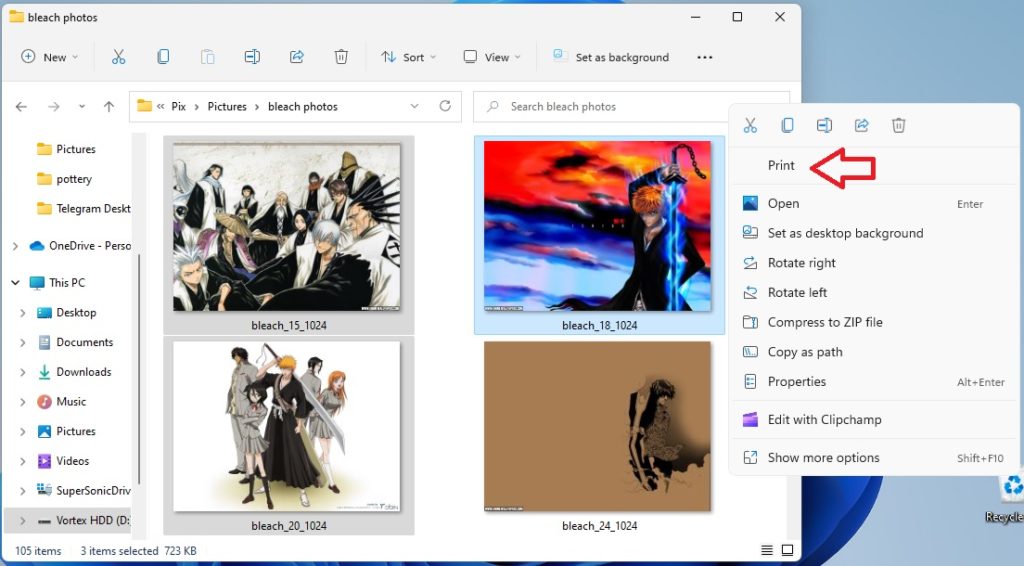Click the Copy icon in Explorer toolbar
This screenshot has height=566, width=1024.
point(163,57)
